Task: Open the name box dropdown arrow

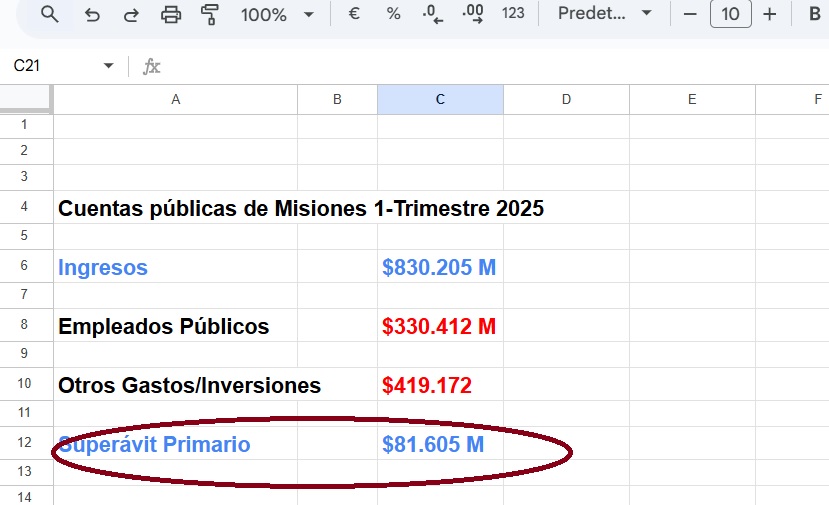Action: (109, 66)
